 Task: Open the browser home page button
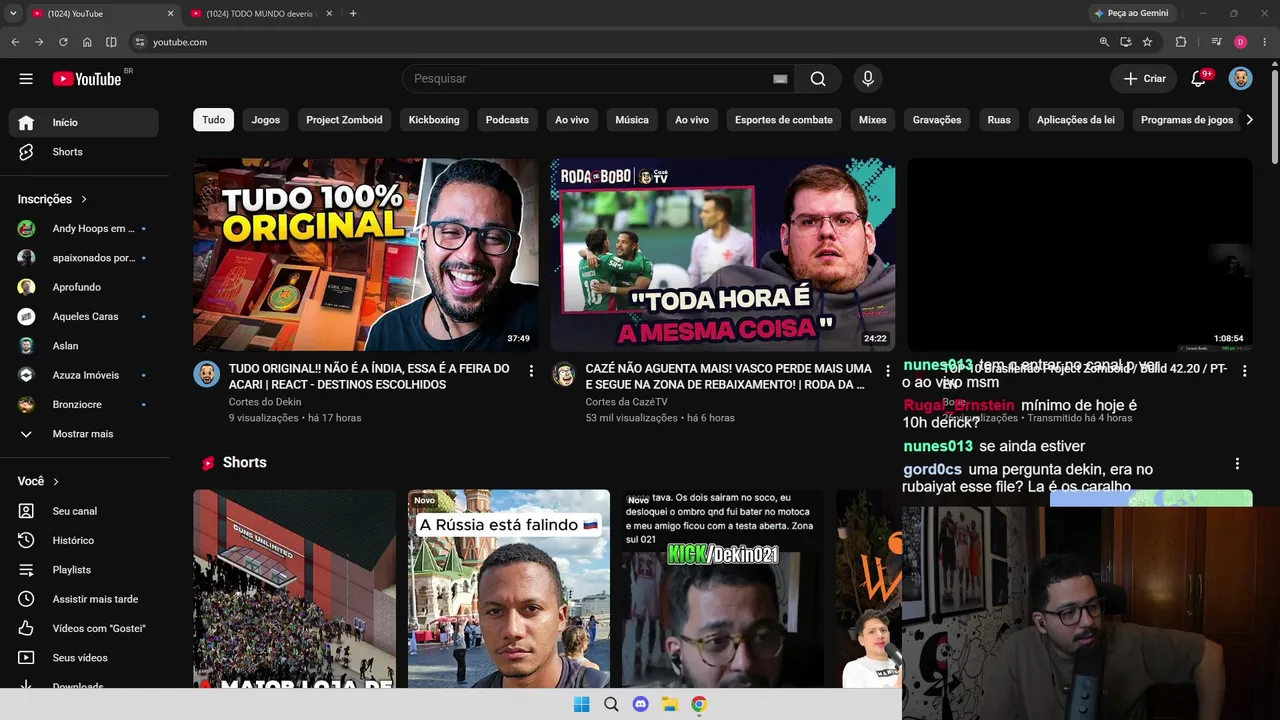pyautogui.click(x=87, y=42)
